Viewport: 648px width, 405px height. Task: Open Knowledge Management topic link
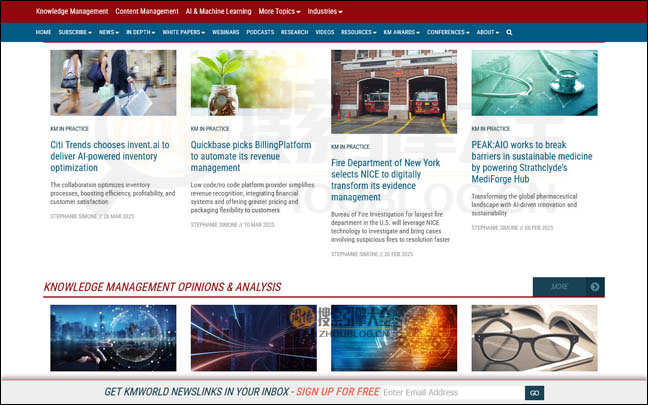(x=72, y=11)
